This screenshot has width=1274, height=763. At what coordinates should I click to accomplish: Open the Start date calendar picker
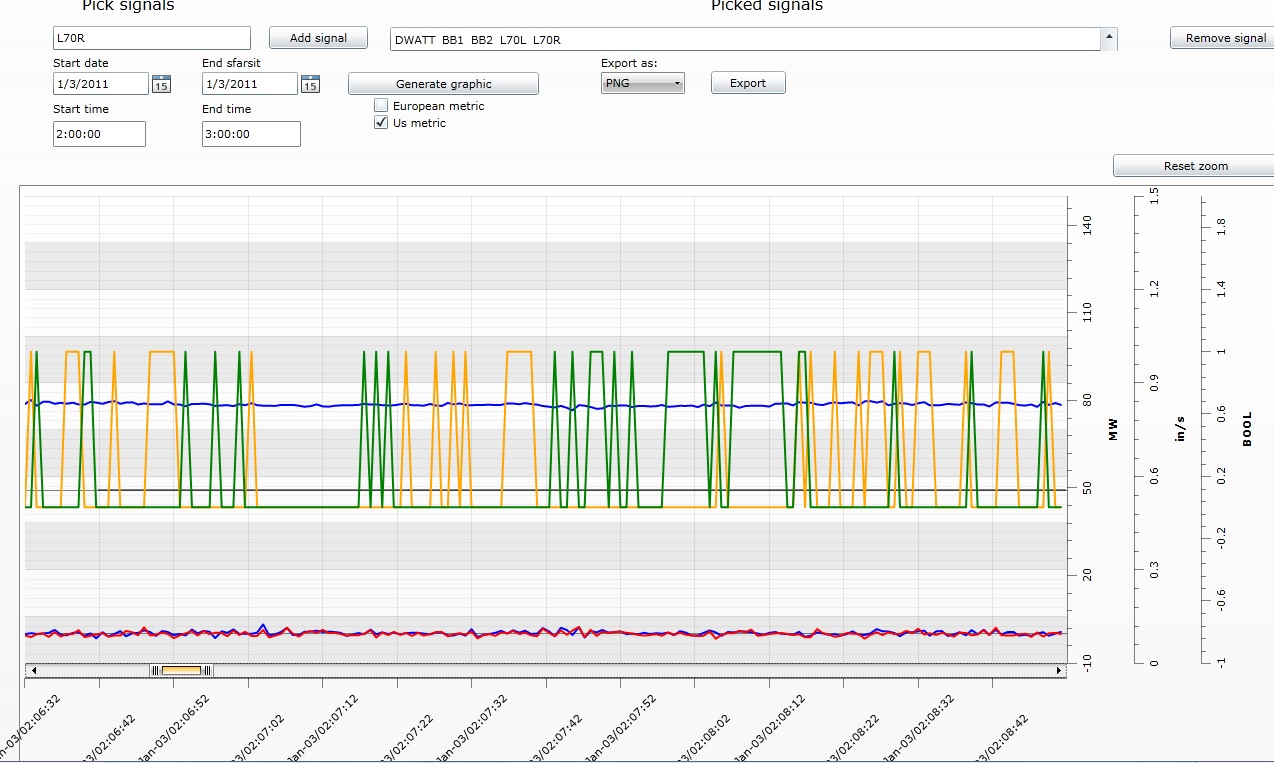161,84
